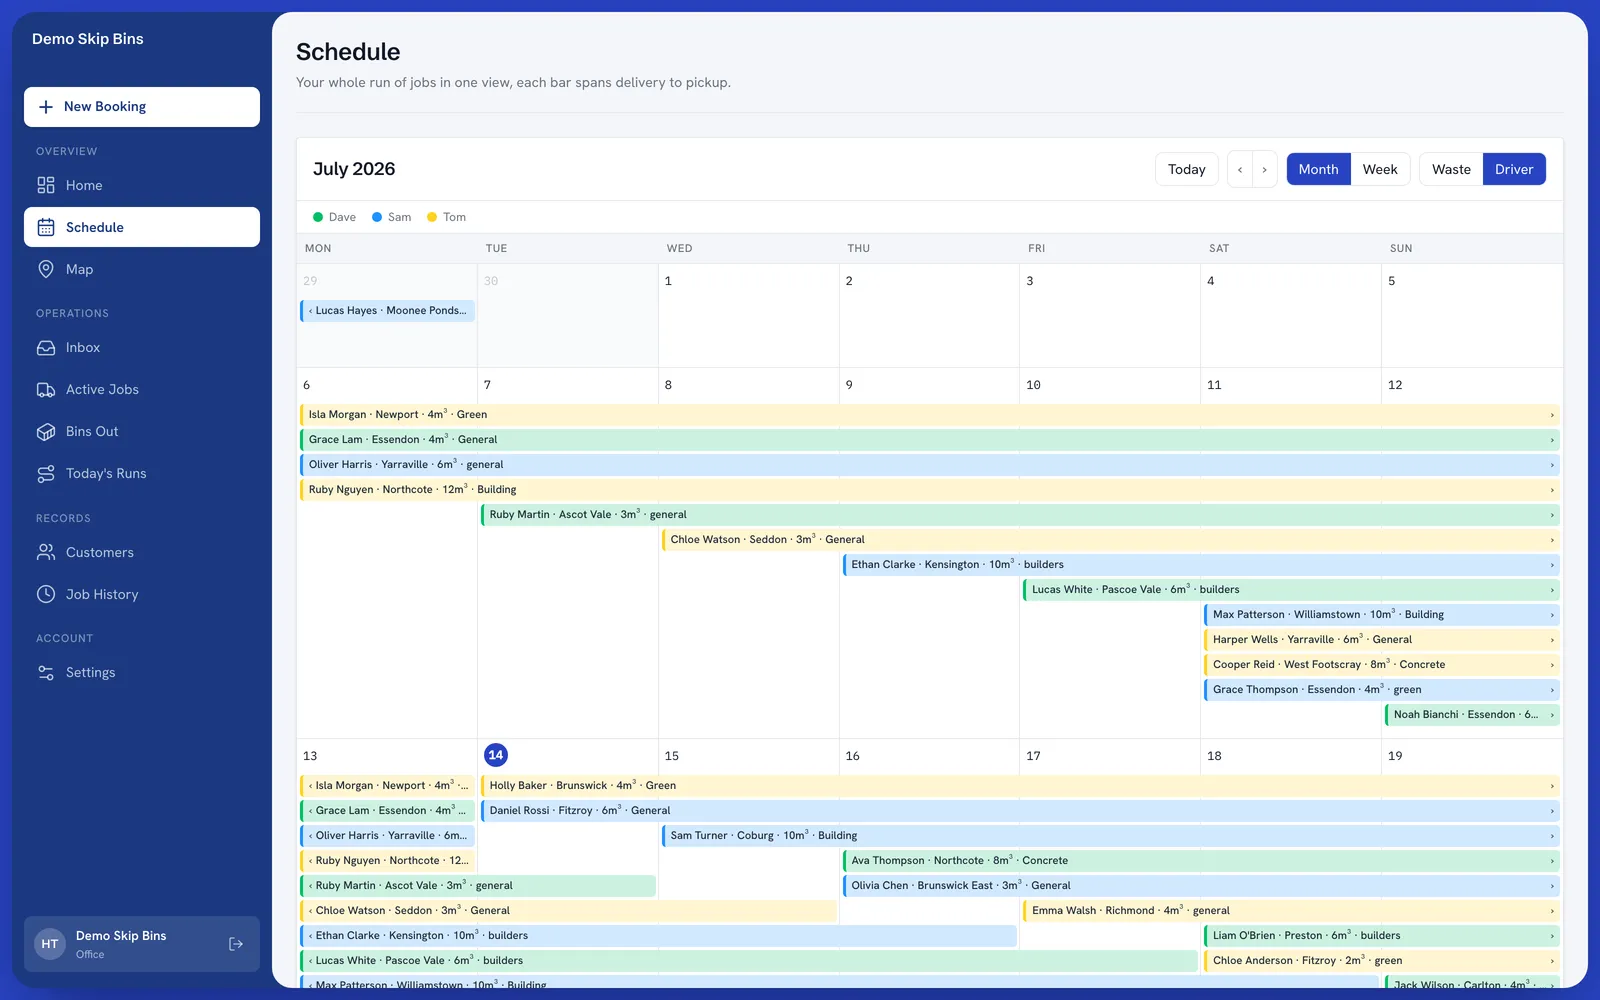
Task: Click the HT avatar circle
Action: 50,944
